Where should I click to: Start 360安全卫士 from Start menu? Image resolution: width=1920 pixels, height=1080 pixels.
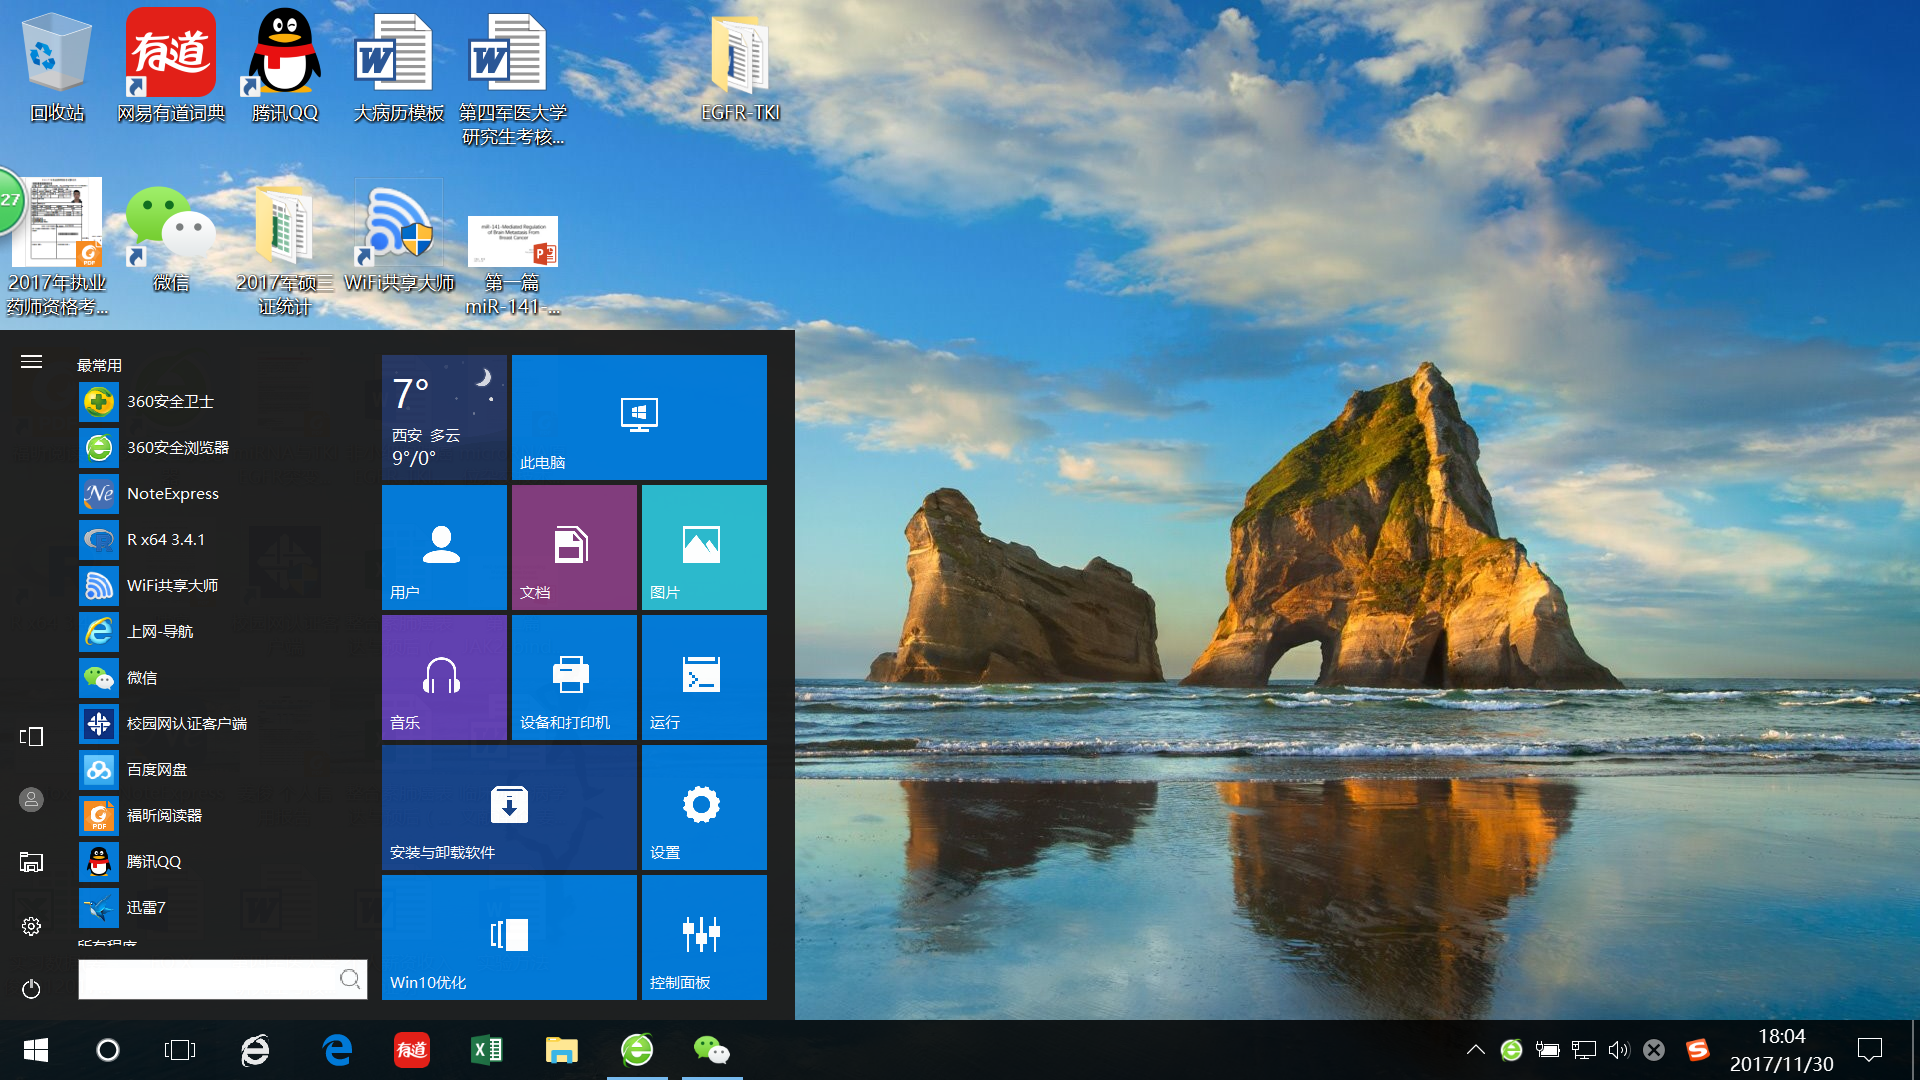pyautogui.click(x=168, y=401)
